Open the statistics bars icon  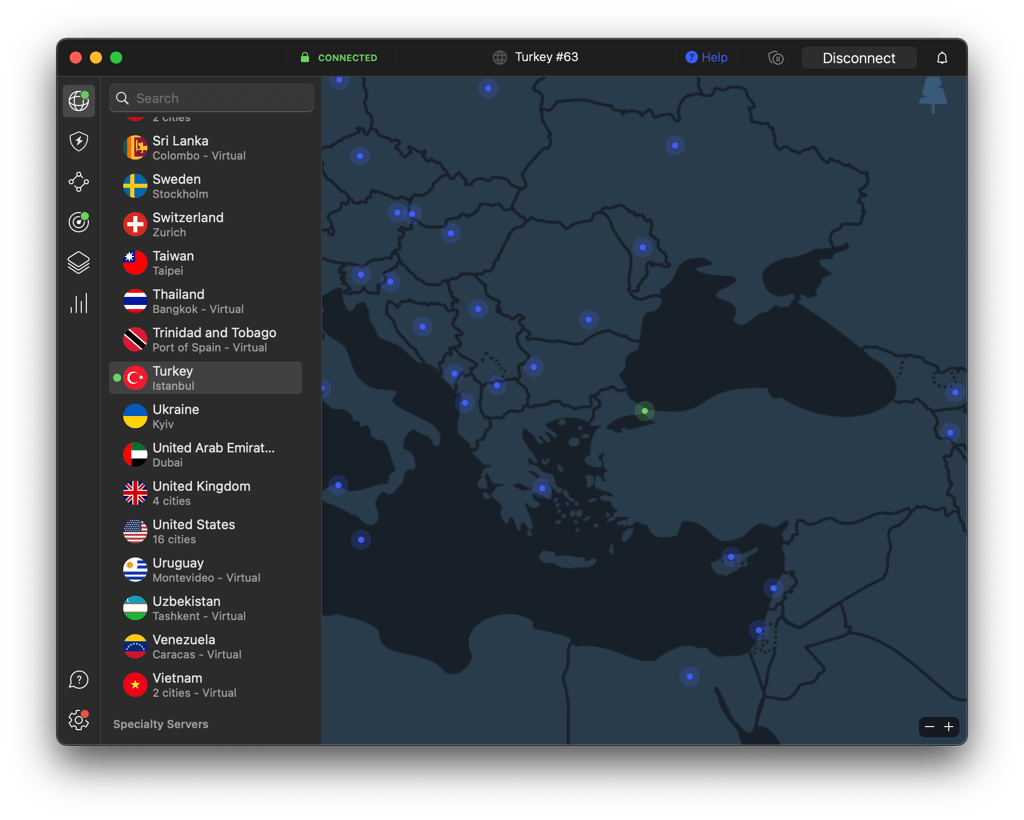[79, 303]
